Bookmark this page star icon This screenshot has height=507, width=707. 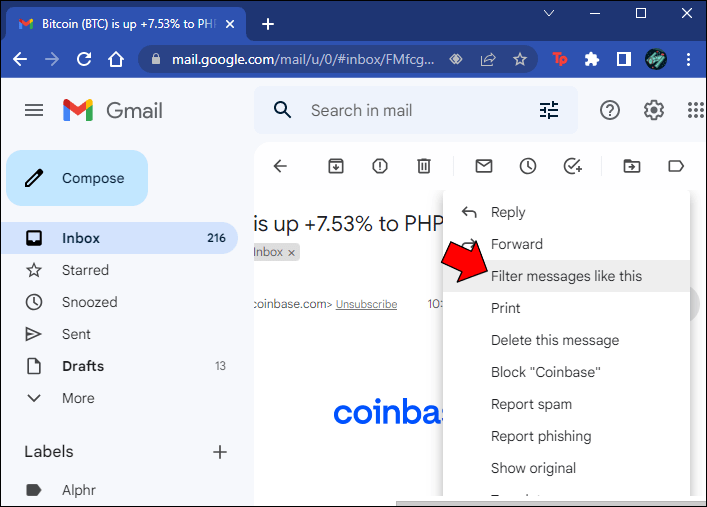(520, 59)
